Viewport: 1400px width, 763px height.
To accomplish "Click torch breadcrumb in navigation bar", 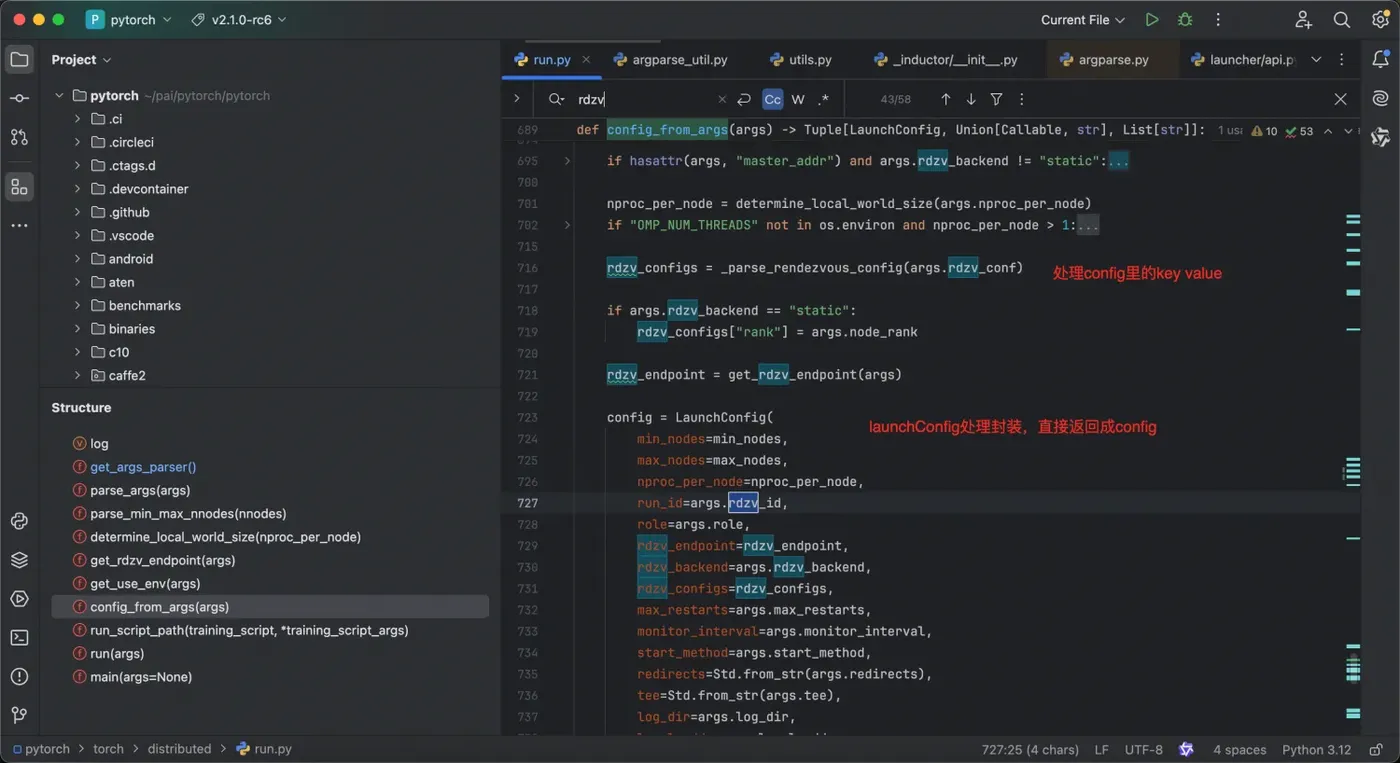I will click(108, 749).
